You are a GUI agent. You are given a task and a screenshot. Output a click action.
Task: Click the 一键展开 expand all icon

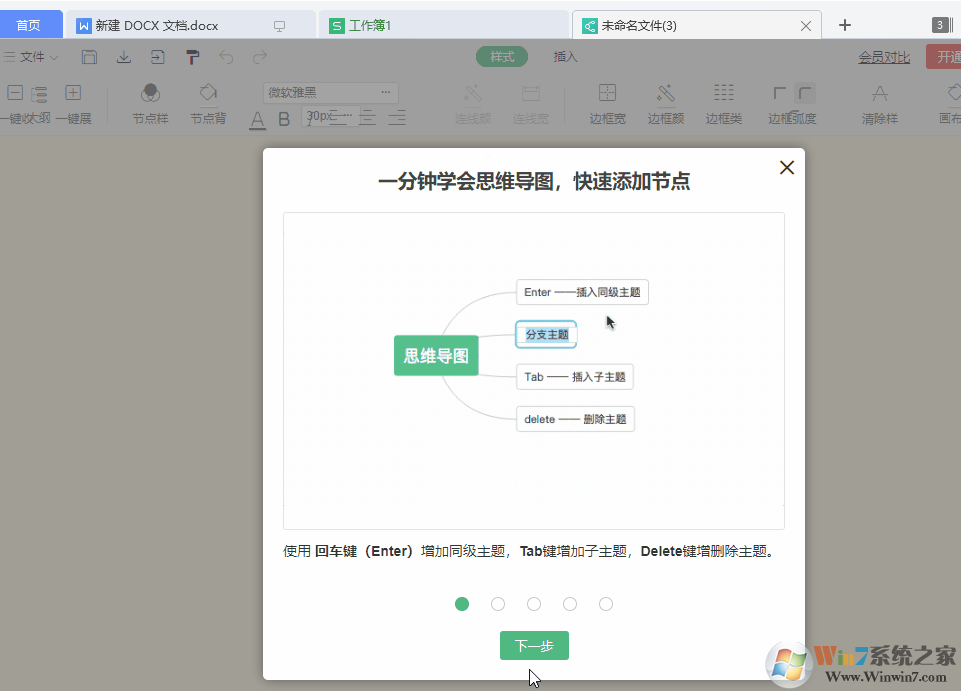[72, 104]
